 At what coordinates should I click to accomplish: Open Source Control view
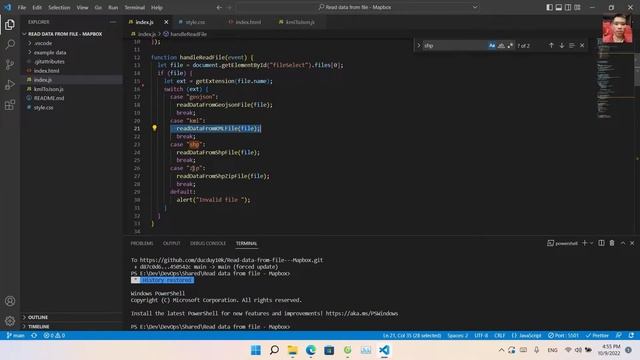tap(10, 64)
